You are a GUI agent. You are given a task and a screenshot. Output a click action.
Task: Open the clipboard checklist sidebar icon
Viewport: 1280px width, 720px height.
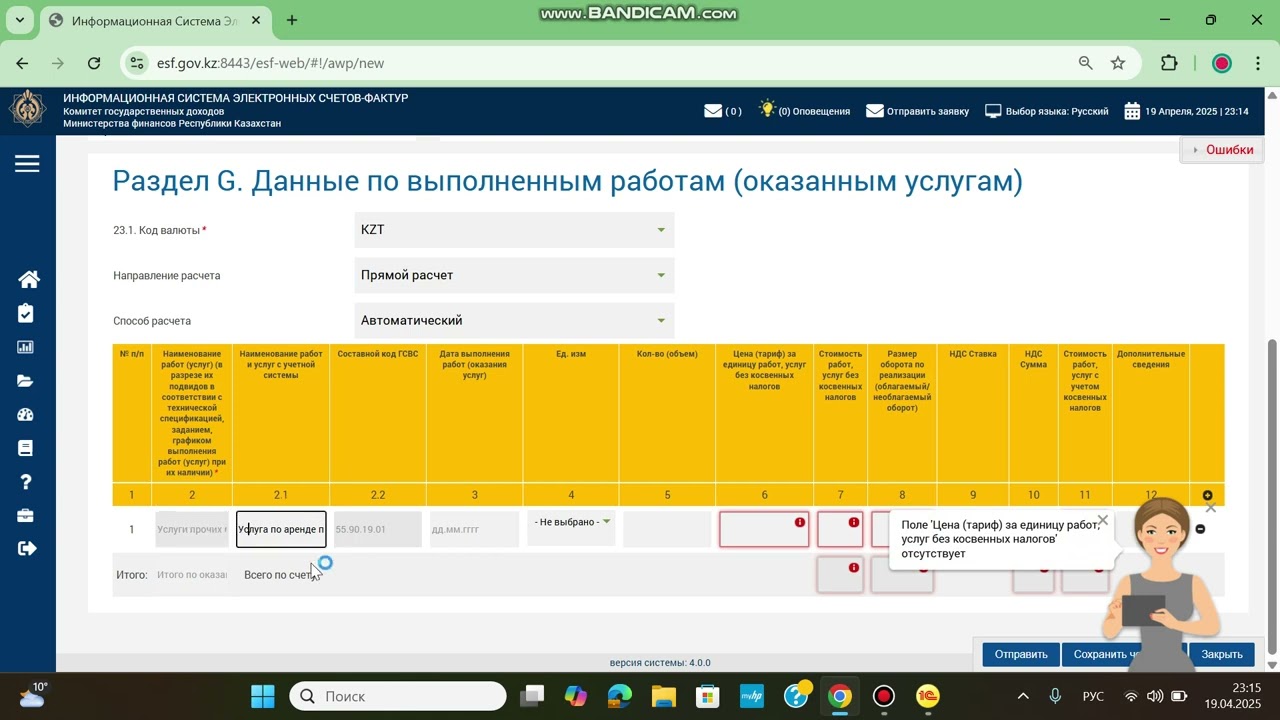click(x=26, y=314)
